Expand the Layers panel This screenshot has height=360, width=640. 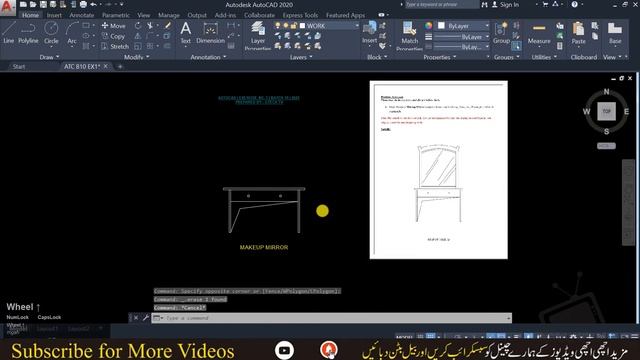301,57
